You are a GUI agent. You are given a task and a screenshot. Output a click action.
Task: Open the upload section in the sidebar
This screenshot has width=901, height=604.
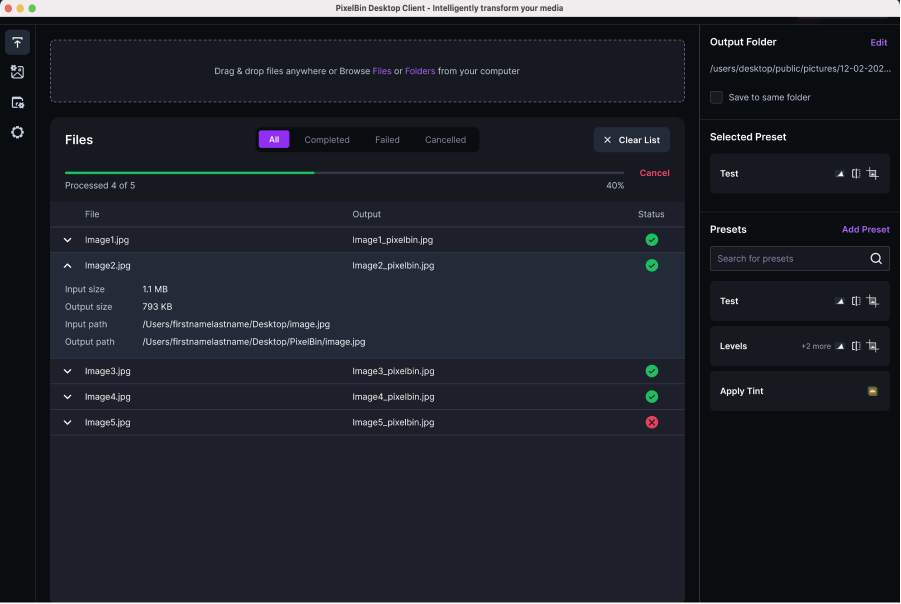17,42
